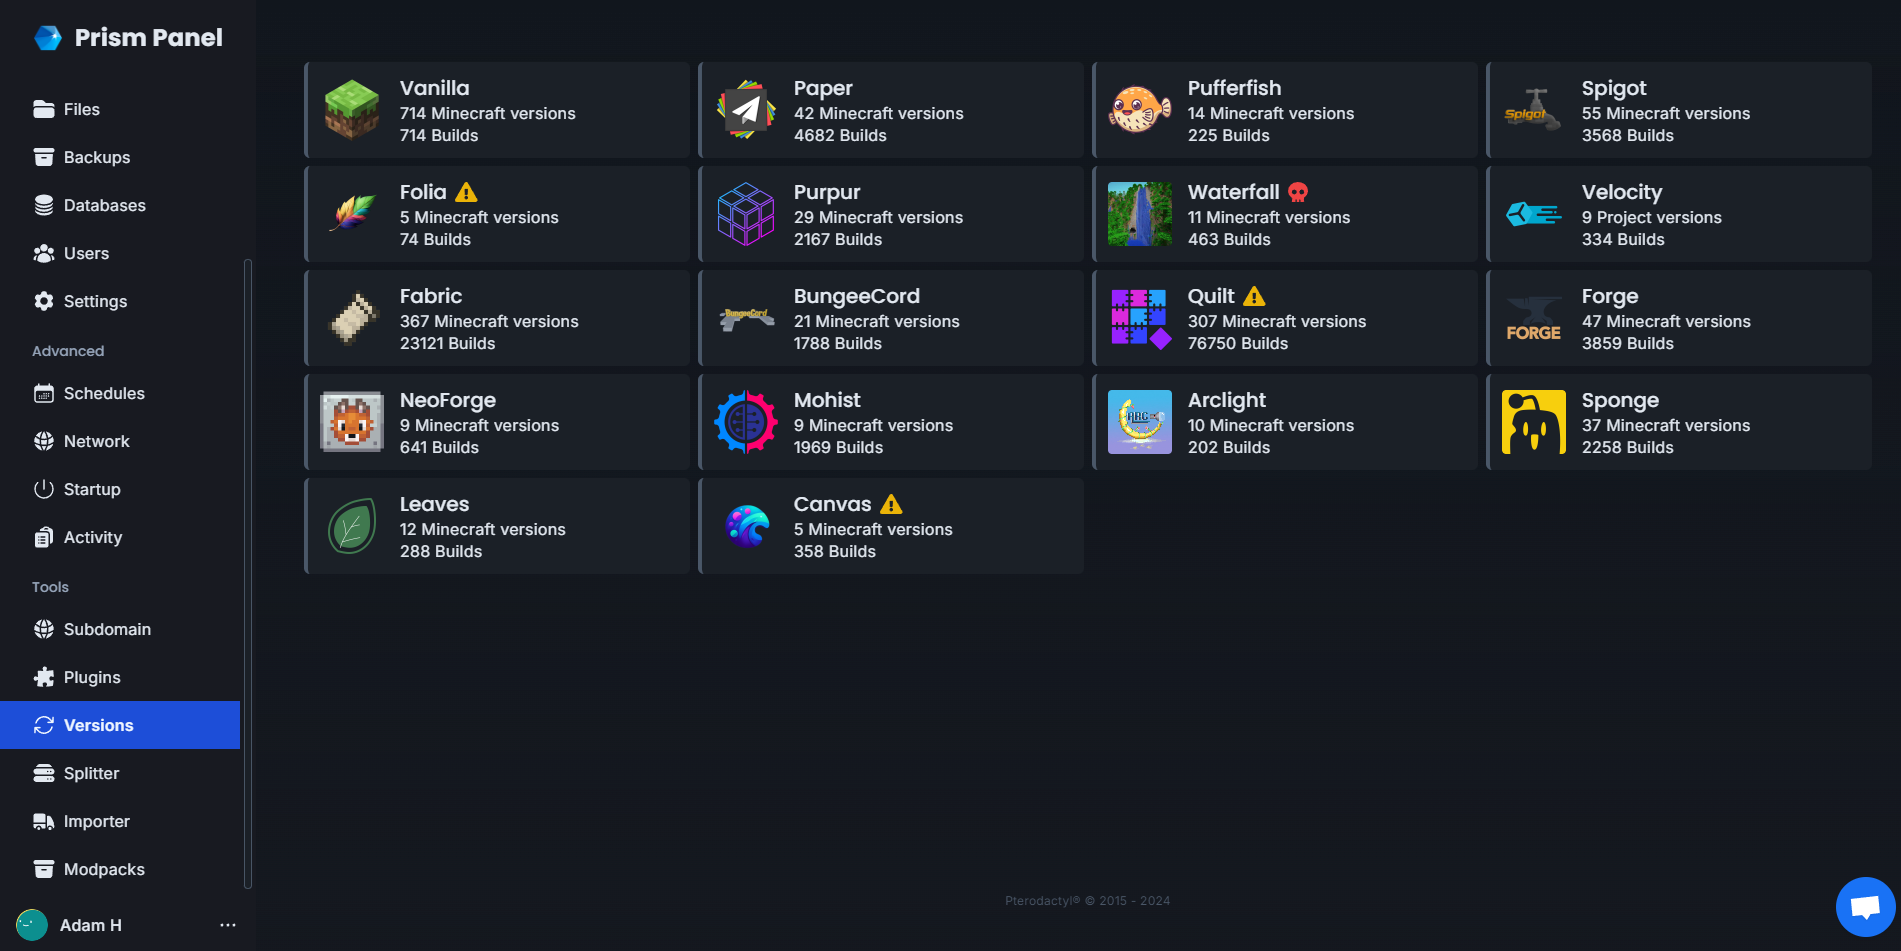Go to Databases in the sidebar
Image resolution: width=1901 pixels, height=951 pixels.
click(120, 205)
